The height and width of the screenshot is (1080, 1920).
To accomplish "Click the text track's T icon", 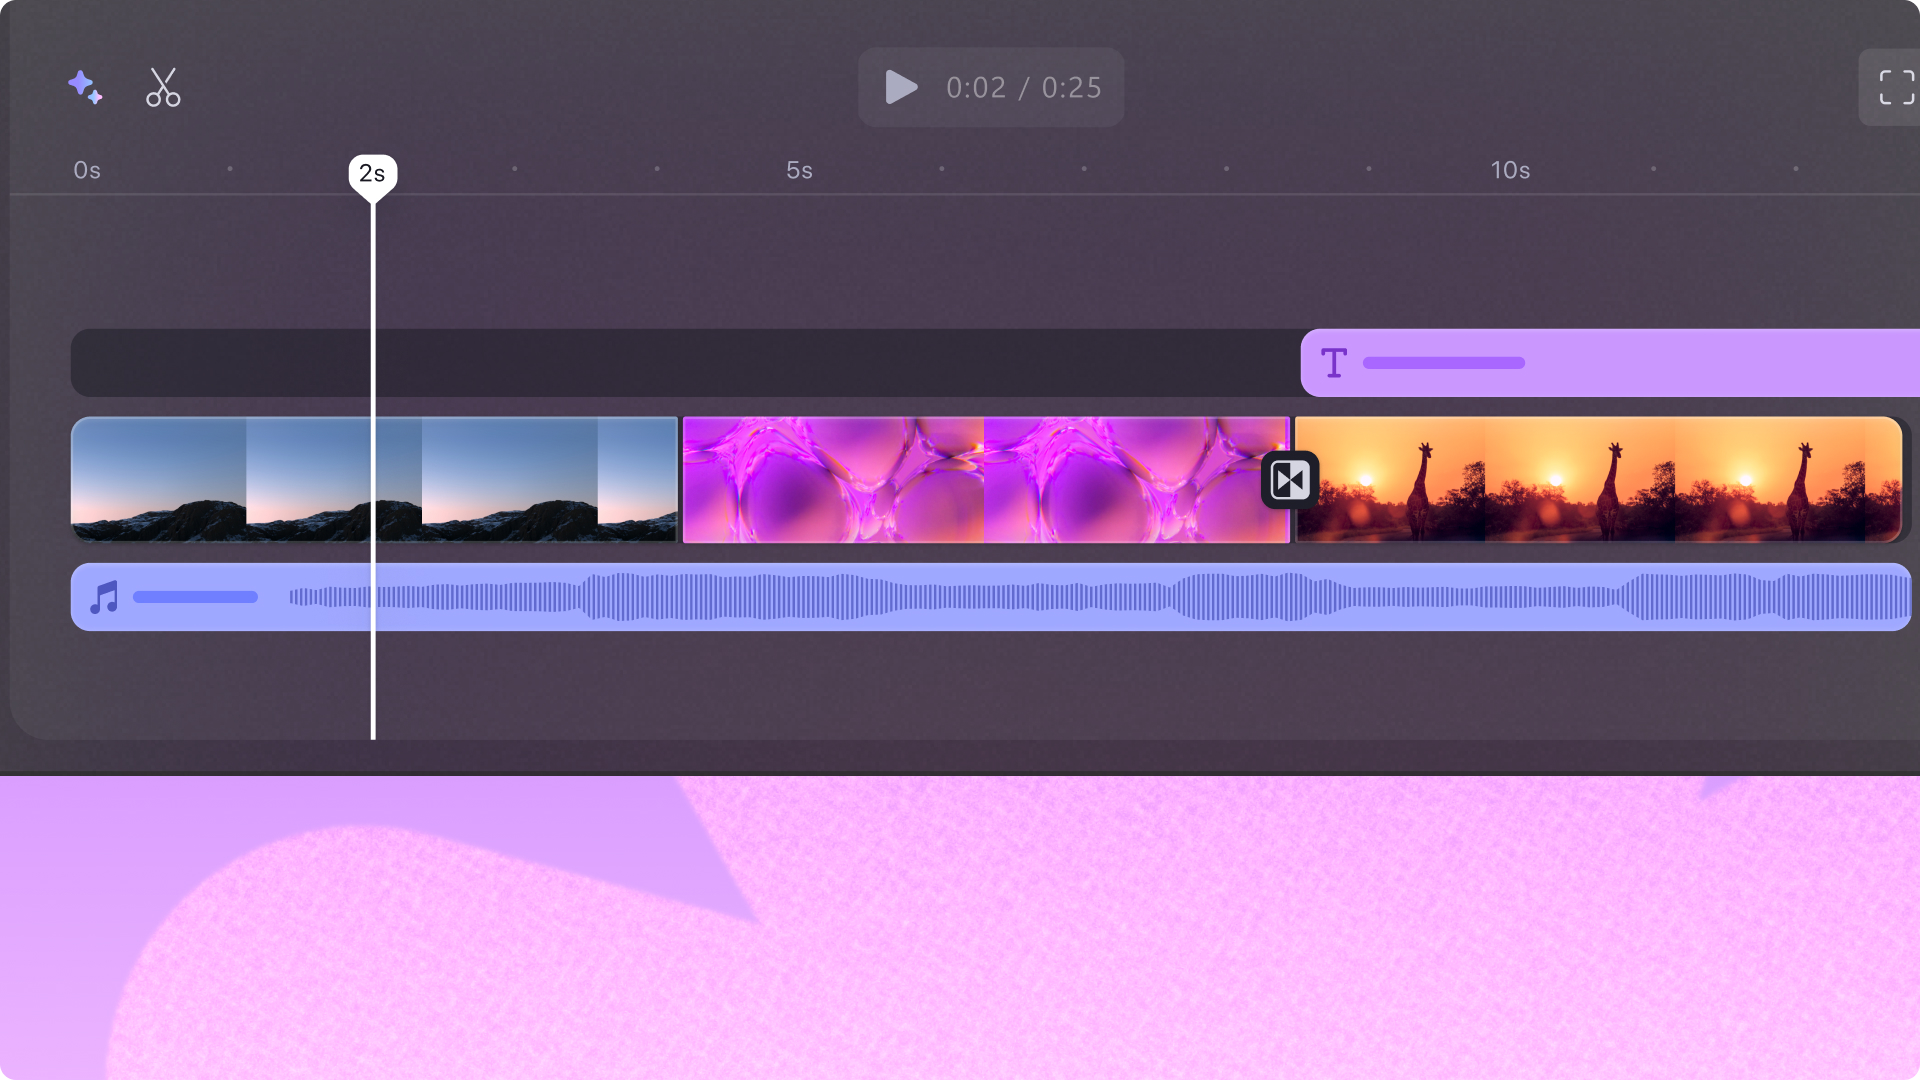I will coord(1334,363).
